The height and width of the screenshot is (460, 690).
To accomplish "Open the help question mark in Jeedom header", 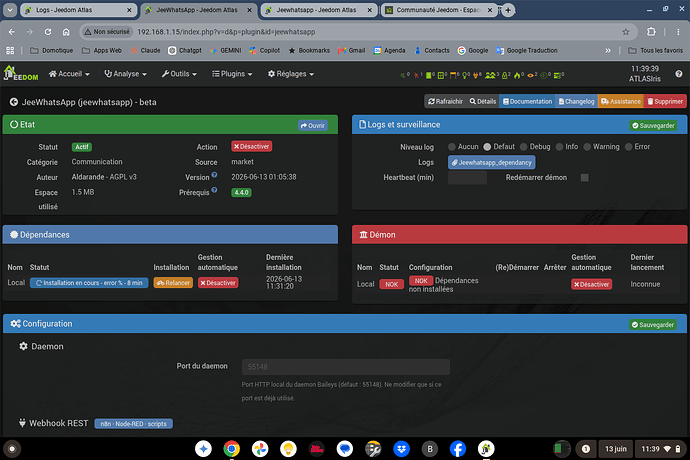I will coord(679,74).
